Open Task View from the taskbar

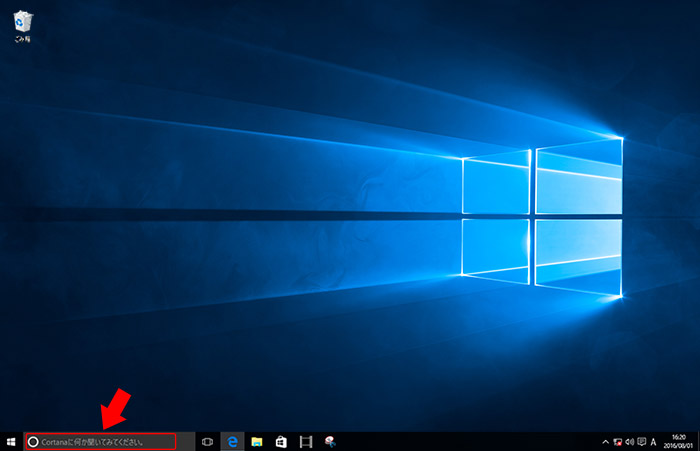(208, 442)
